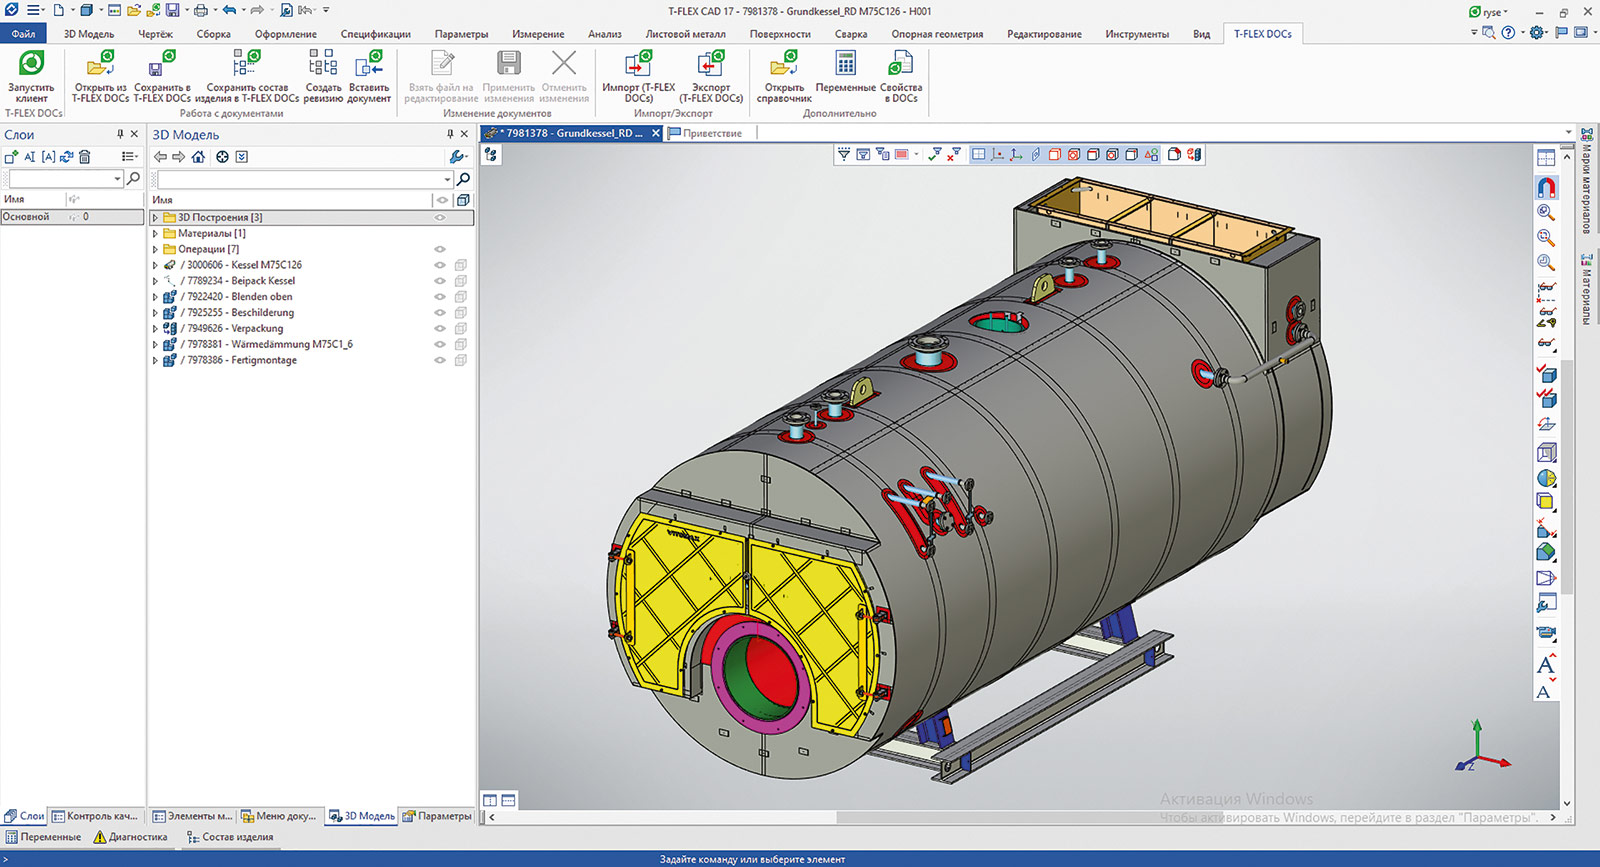Switch to Листовой металл ribbon tab
Image resolution: width=1600 pixels, height=867 pixels.
click(685, 34)
